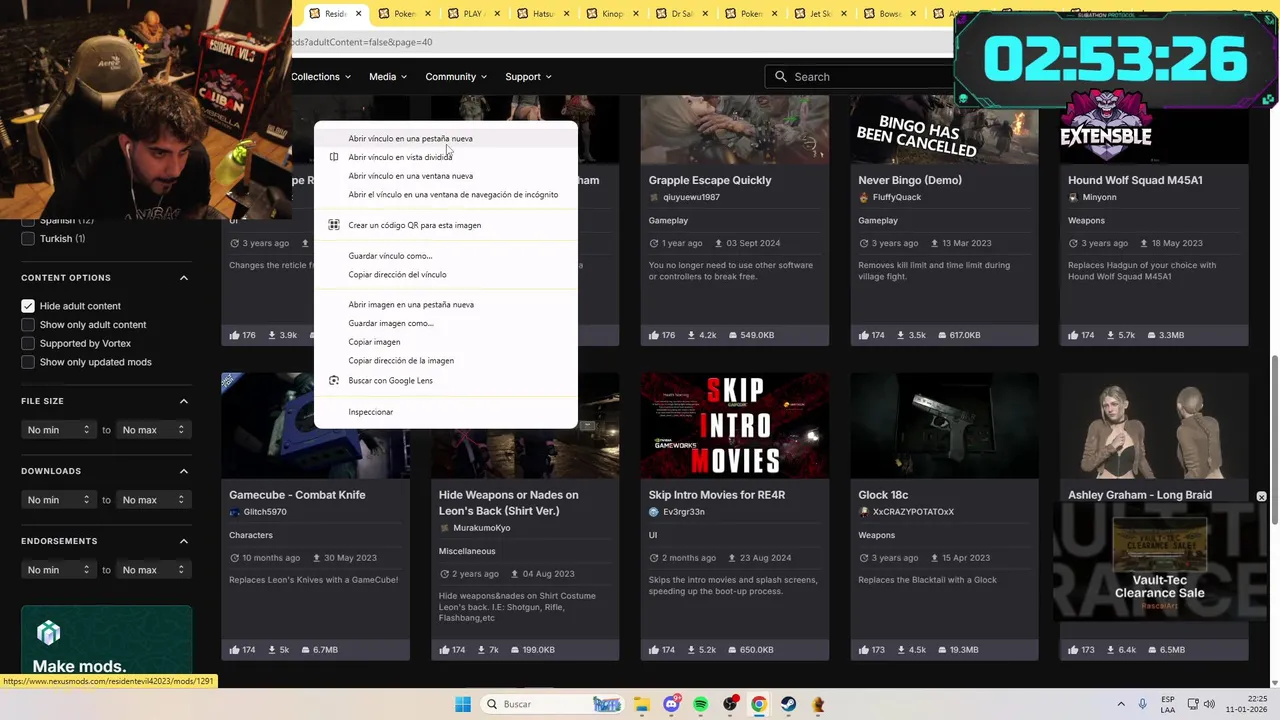The image size is (1280, 720).
Task: Click the Nexus Mods Search field
Action: pos(860,77)
